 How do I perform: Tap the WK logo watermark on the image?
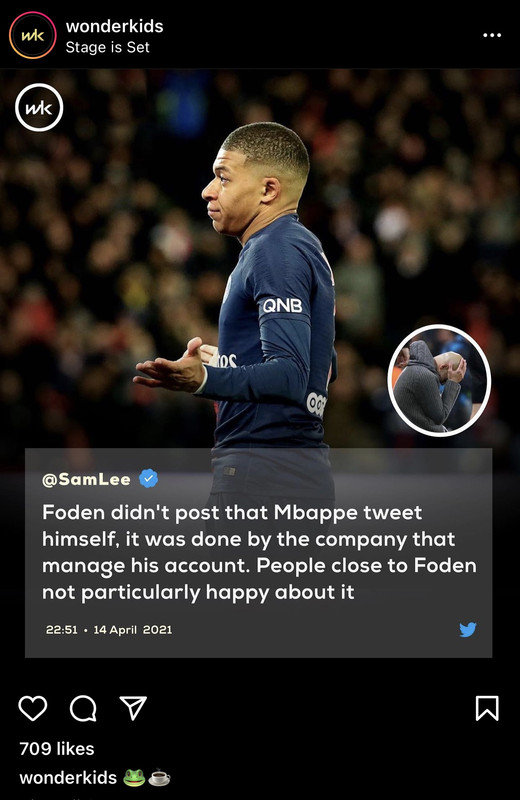pyautogui.click(x=39, y=108)
